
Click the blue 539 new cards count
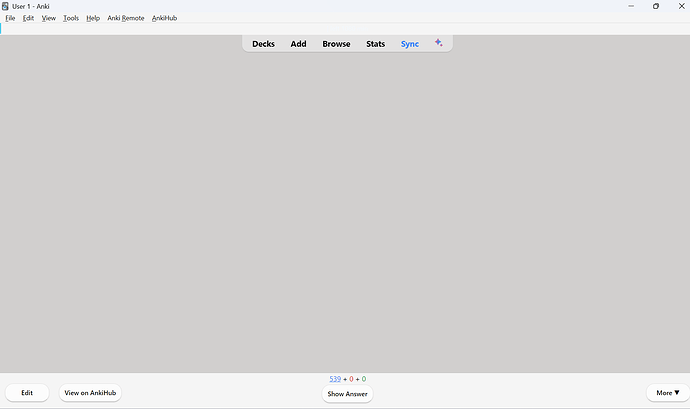335,379
